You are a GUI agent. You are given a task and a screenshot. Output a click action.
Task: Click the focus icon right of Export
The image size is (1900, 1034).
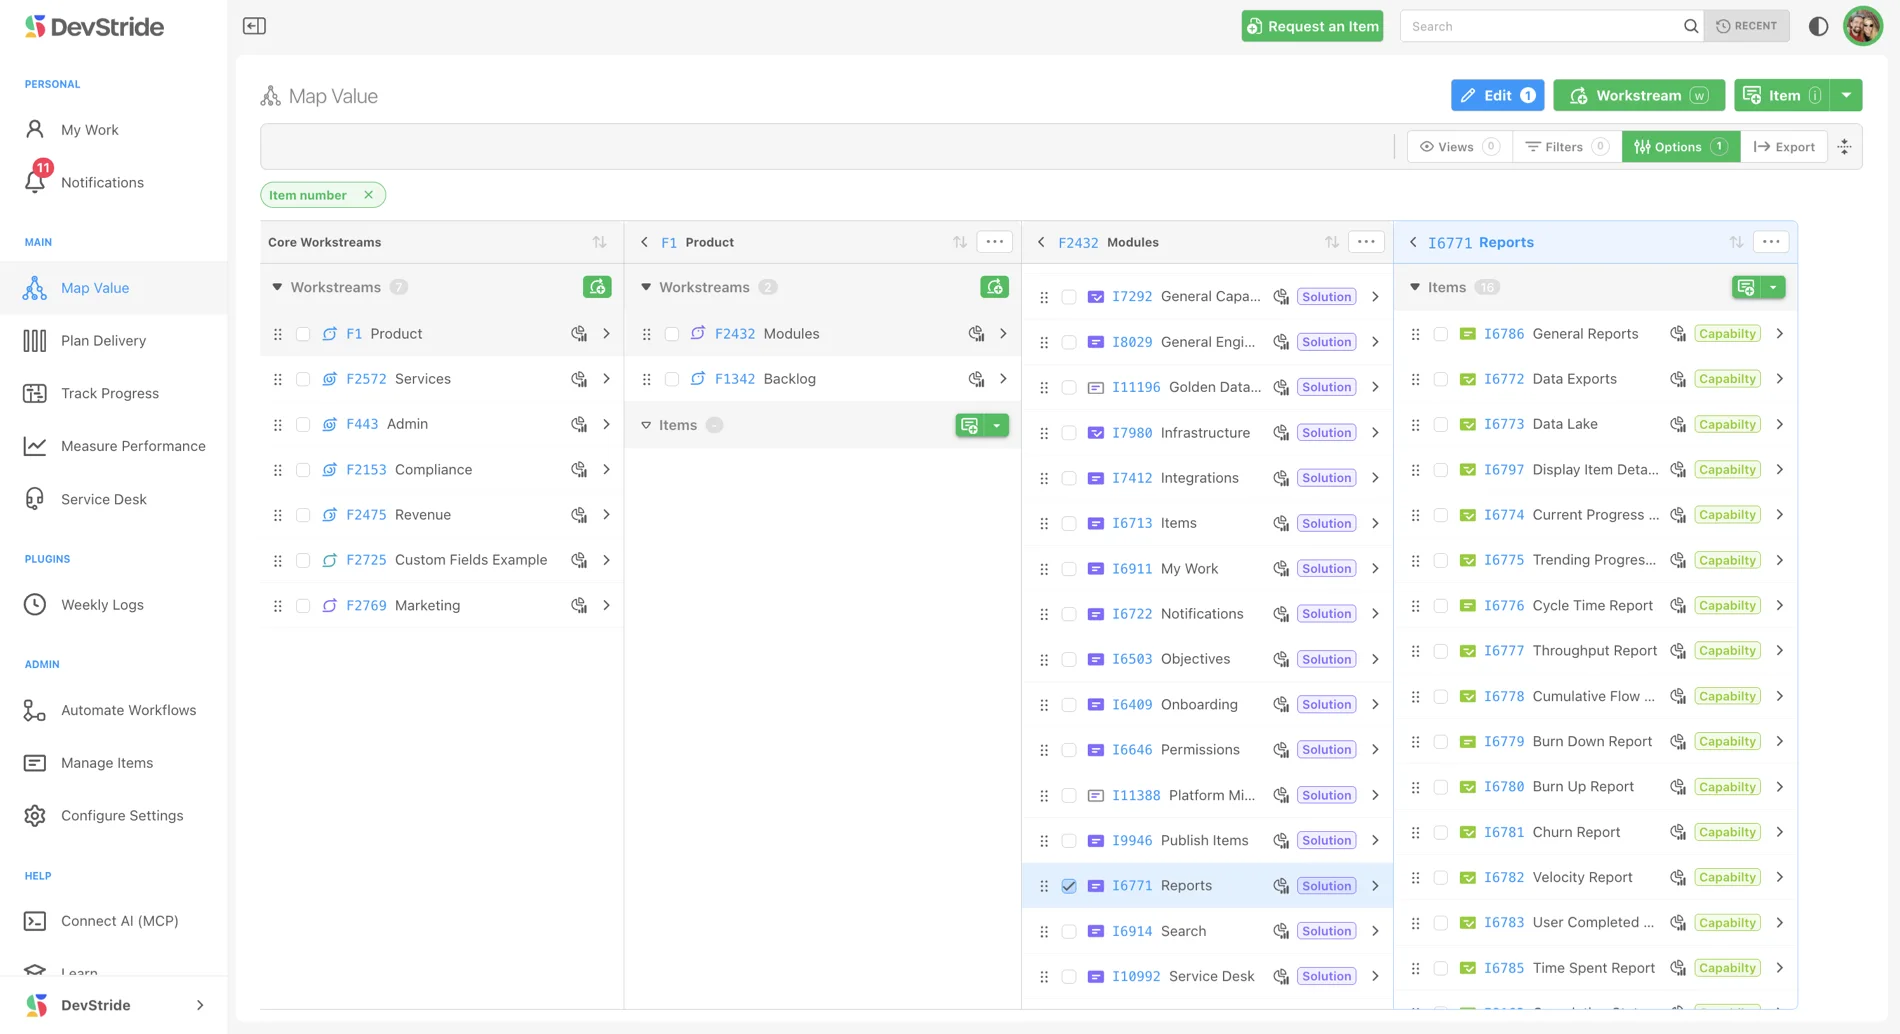(1844, 147)
